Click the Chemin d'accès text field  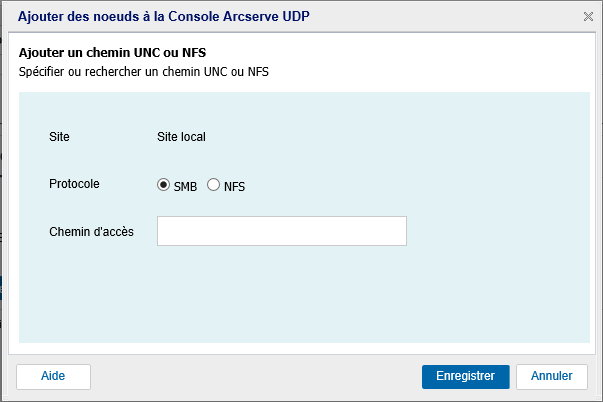[x=282, y=231]
